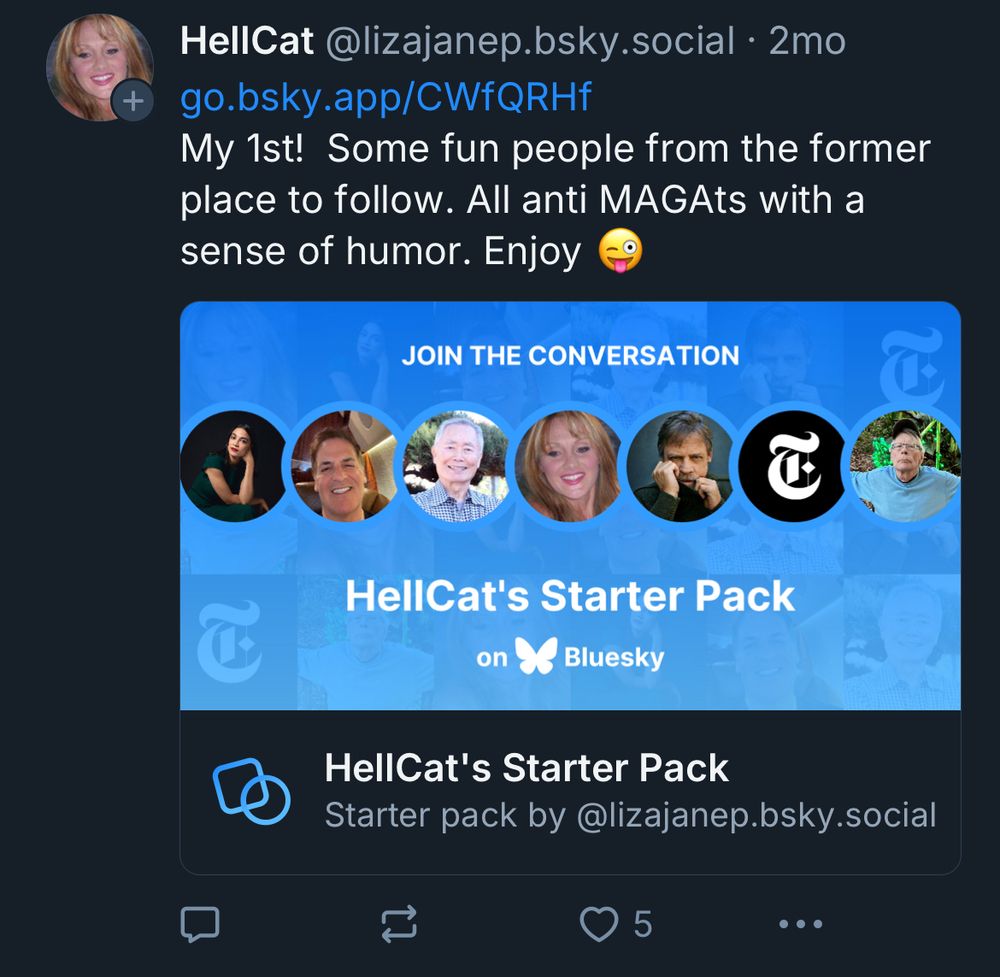Open HellCat's profile picture beside the post
Image resolution: width=1000 pixels, height=977 pixels.
(95, 65)
